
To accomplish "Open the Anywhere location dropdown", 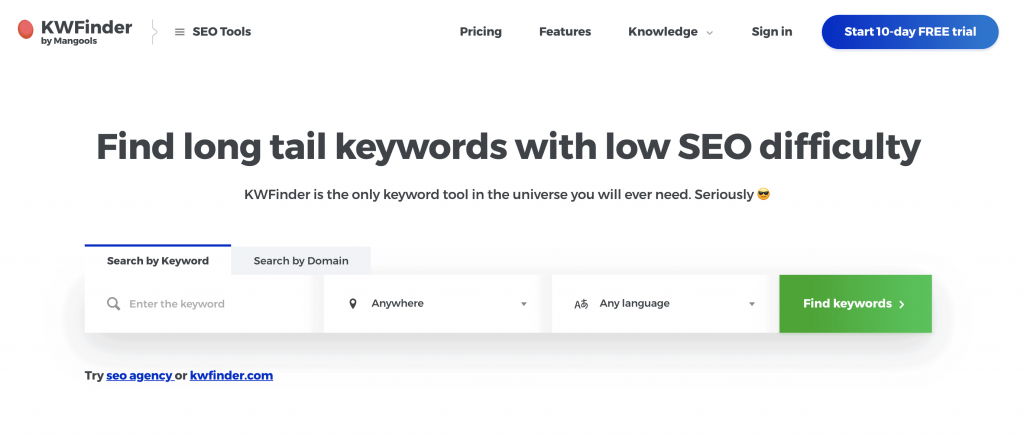I will (431, 304).
